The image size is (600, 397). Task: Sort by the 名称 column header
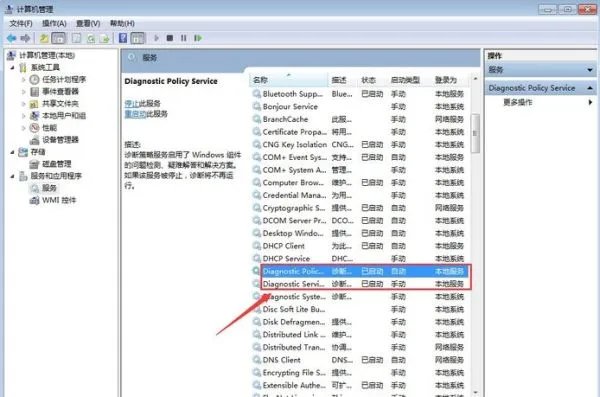tap(289, 80)
